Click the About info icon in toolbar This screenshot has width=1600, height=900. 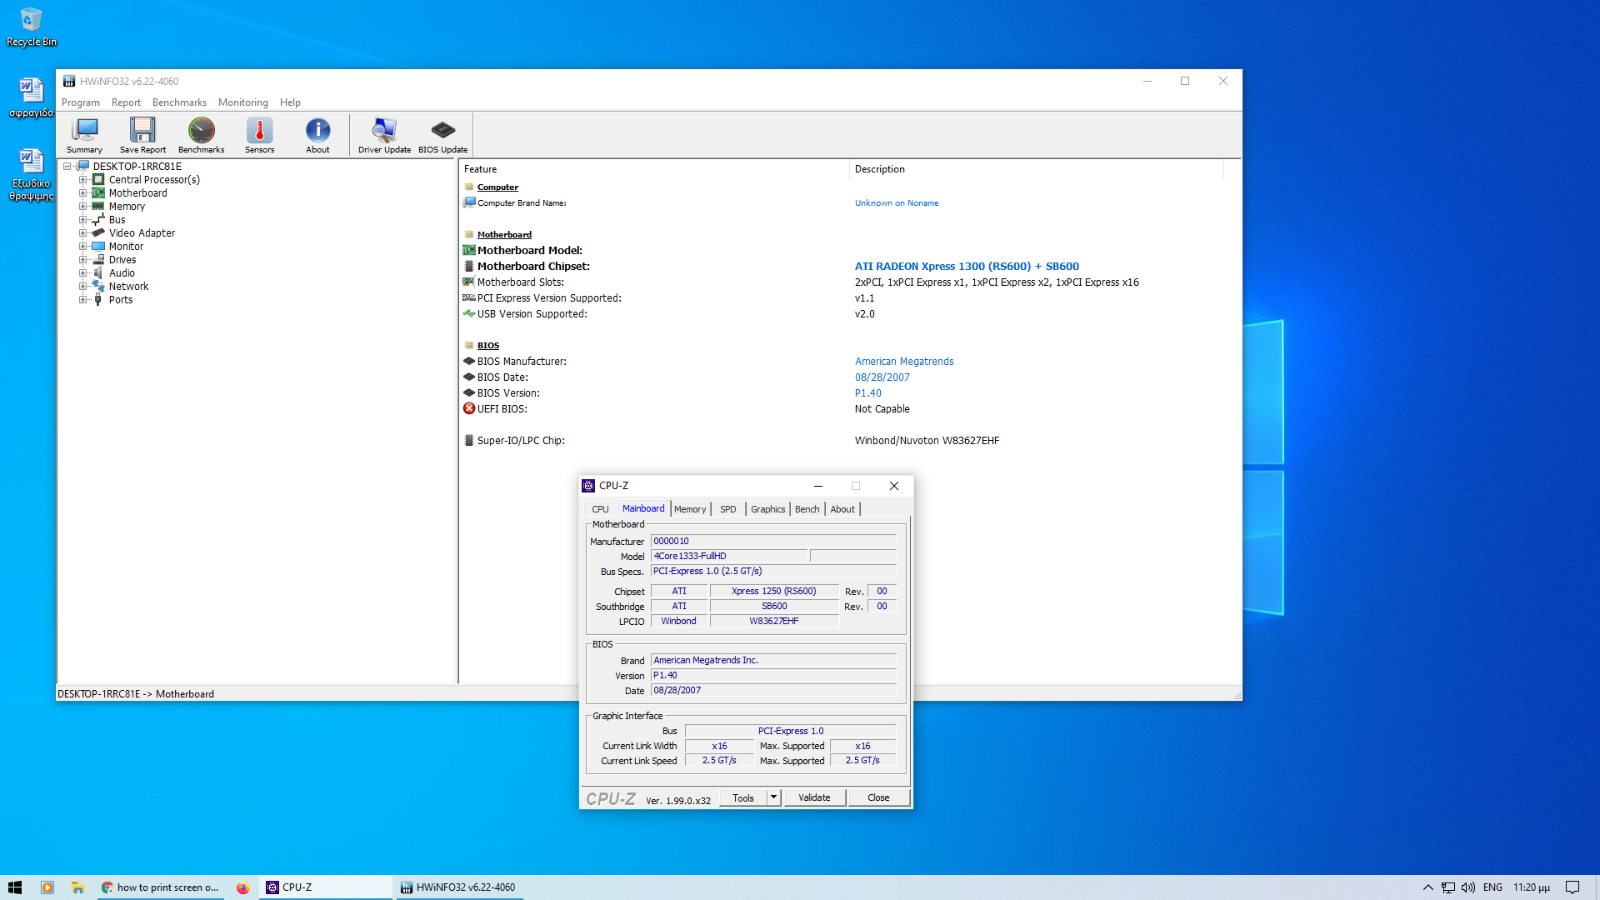pyautogui.click(x=318, y=135)
